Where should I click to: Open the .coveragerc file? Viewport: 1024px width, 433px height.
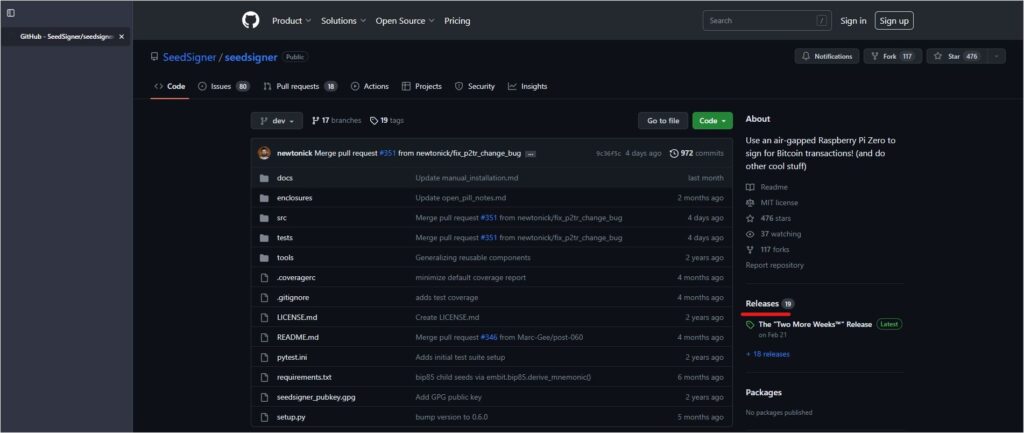tap(296, 278)
